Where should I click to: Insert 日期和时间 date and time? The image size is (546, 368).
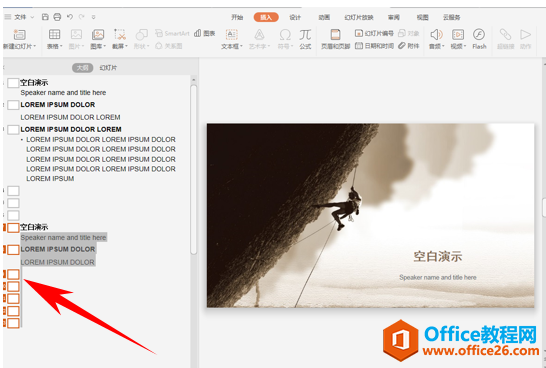pyautogui.click(x=374, y=46)
